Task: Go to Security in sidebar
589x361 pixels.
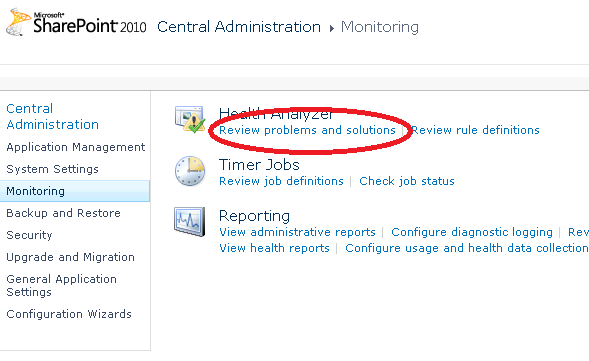Action: (29, 235)
